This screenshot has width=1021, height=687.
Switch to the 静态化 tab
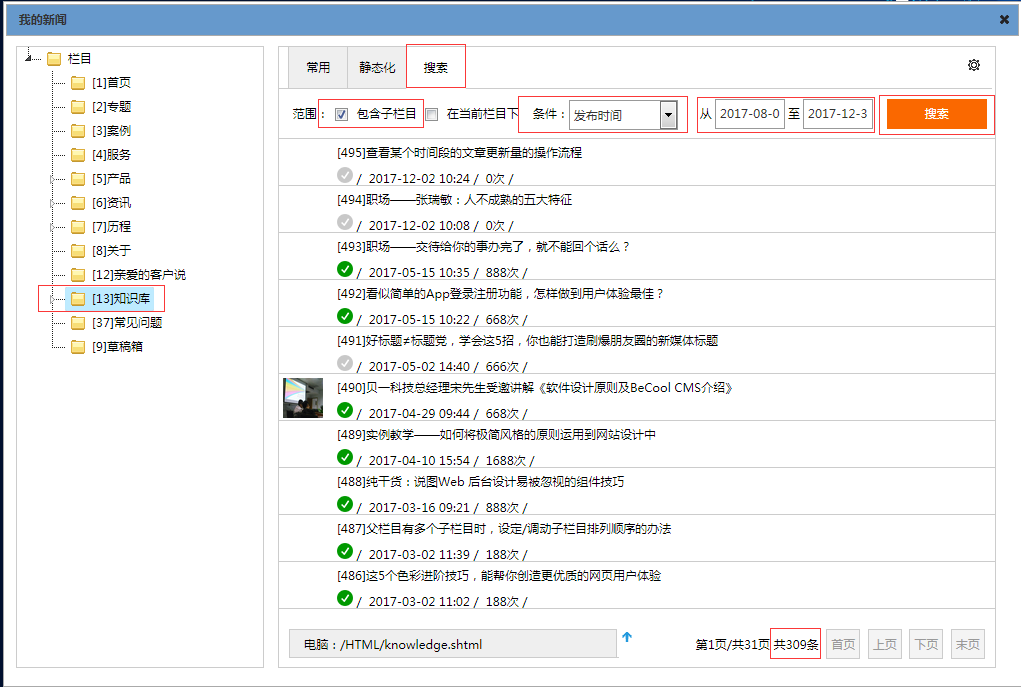(x=377, y=68)
